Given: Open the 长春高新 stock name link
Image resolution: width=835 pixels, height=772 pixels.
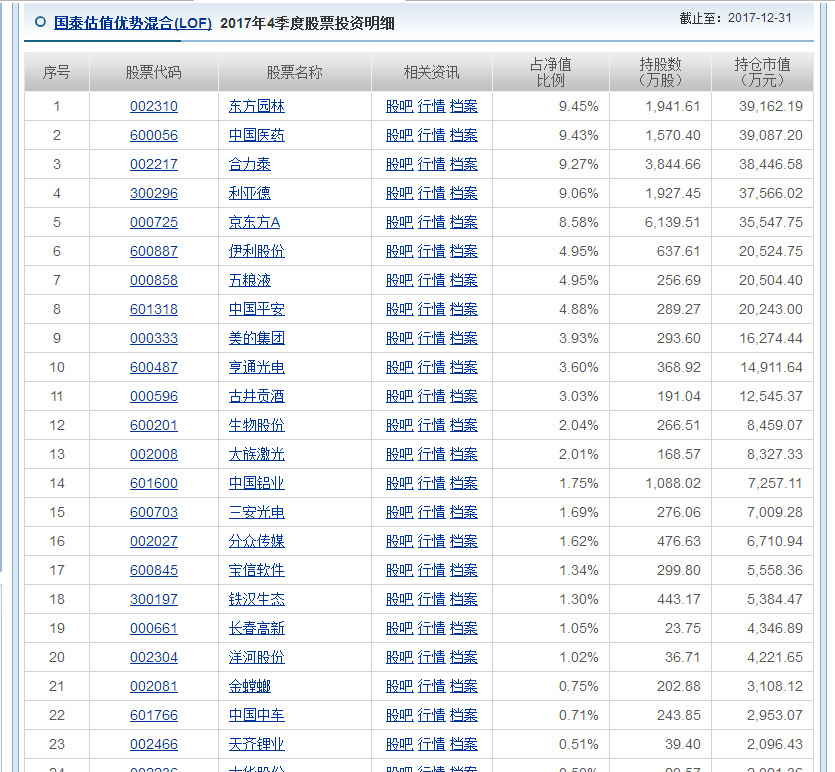Looking at the screenshot, I should tap(257, 629).
